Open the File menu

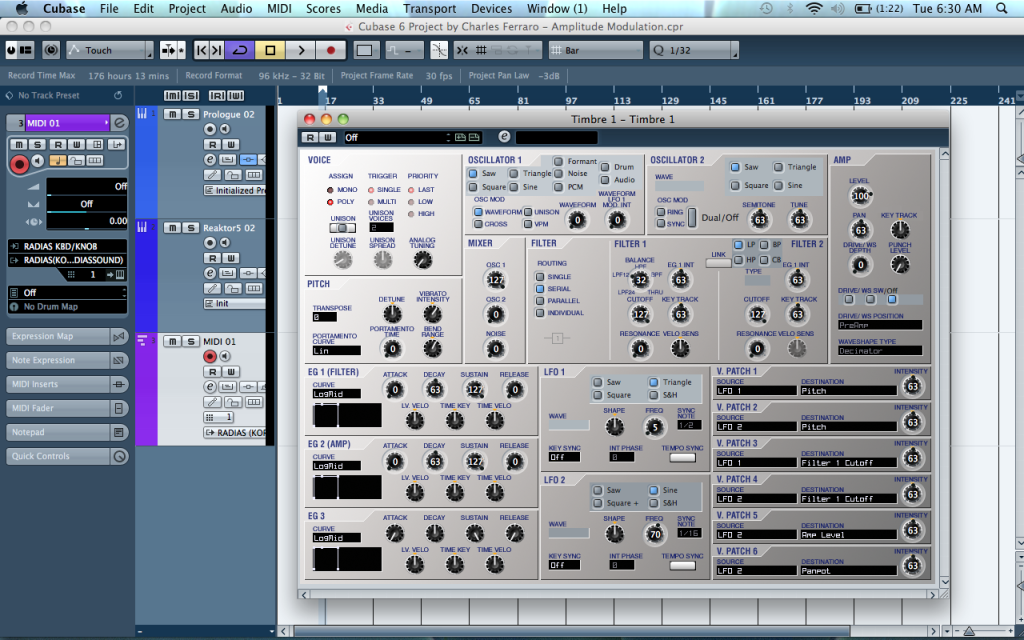click(109, 8)
